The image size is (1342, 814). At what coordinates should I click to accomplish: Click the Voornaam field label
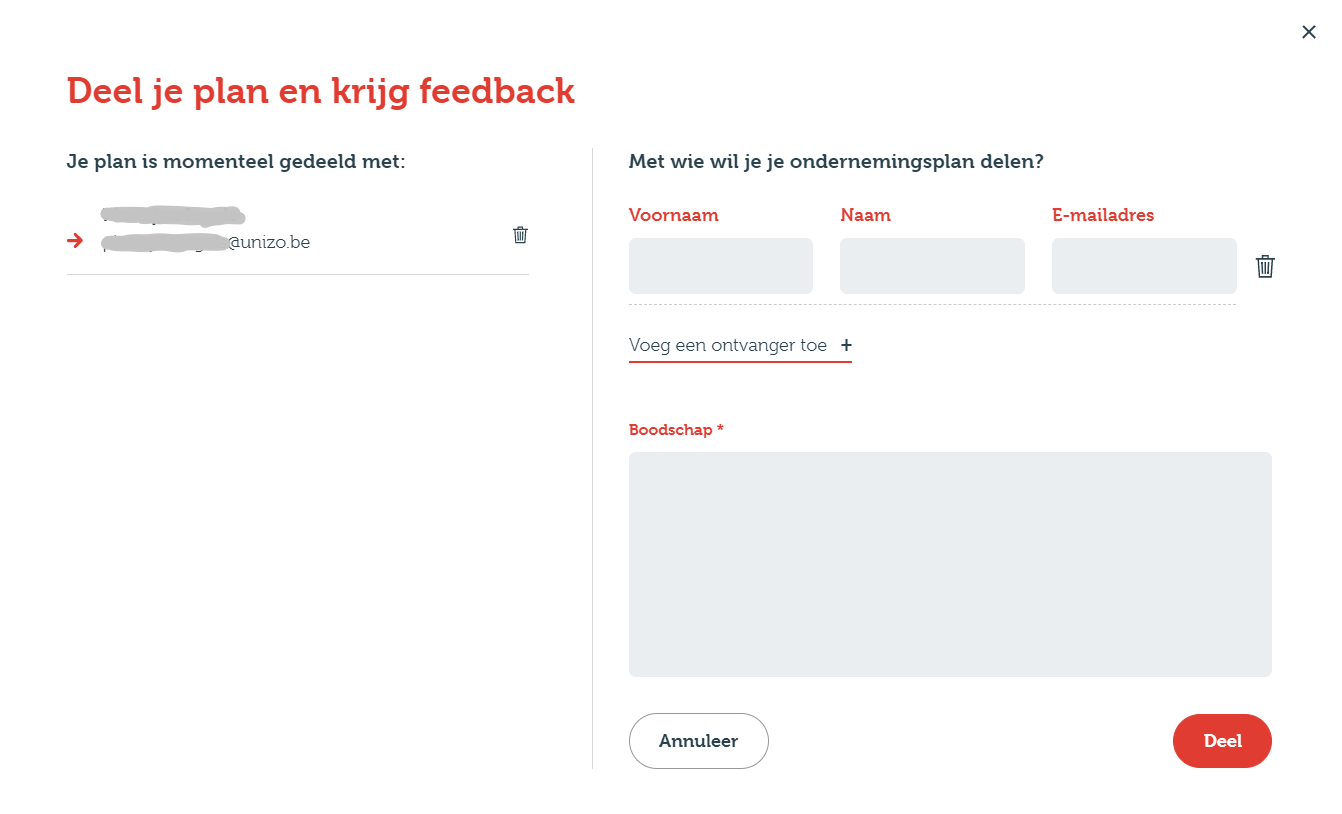[674, 215]
